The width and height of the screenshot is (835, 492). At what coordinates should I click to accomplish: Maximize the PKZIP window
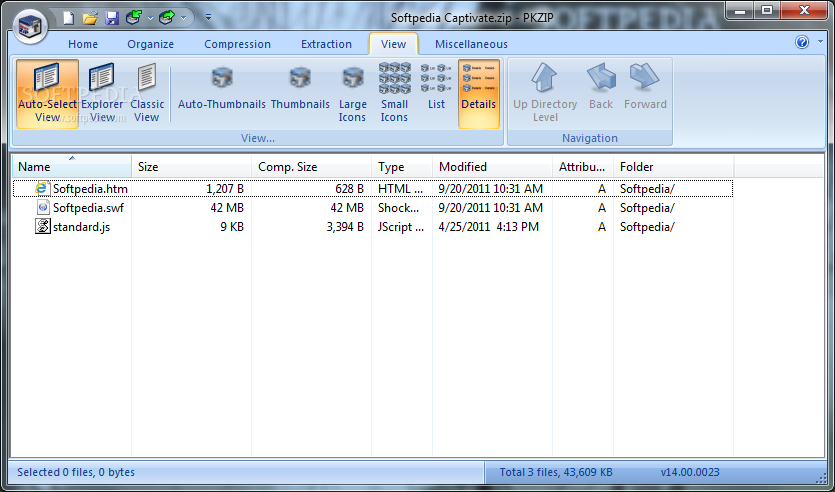click(767, 10)
